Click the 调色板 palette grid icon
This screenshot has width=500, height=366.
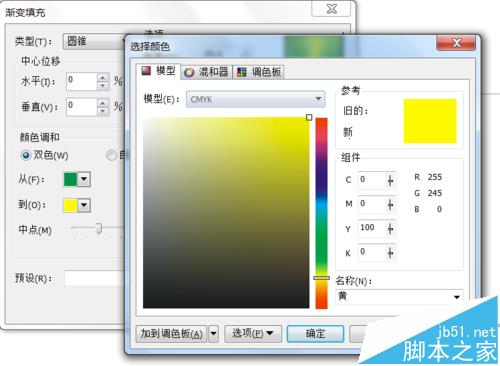(x=242, y=72)
